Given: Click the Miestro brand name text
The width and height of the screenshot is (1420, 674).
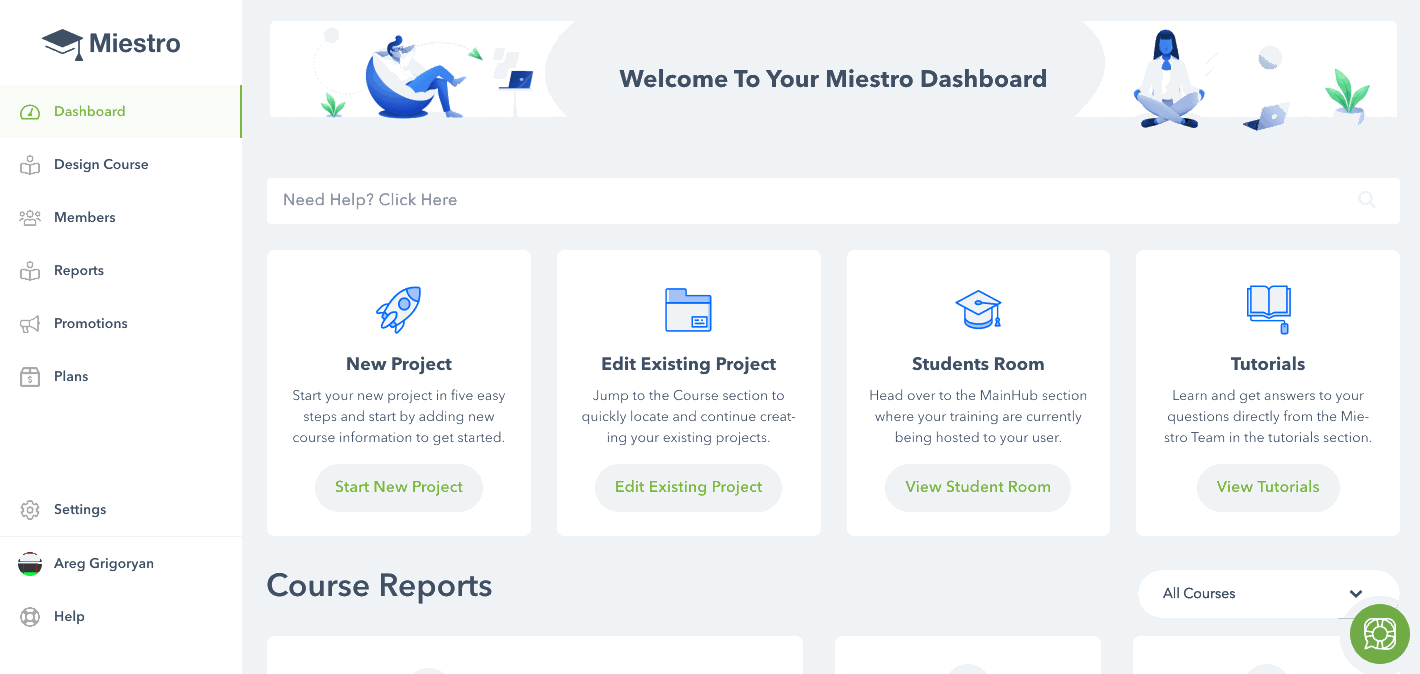Looking at the screenshot, I should 135,44.
